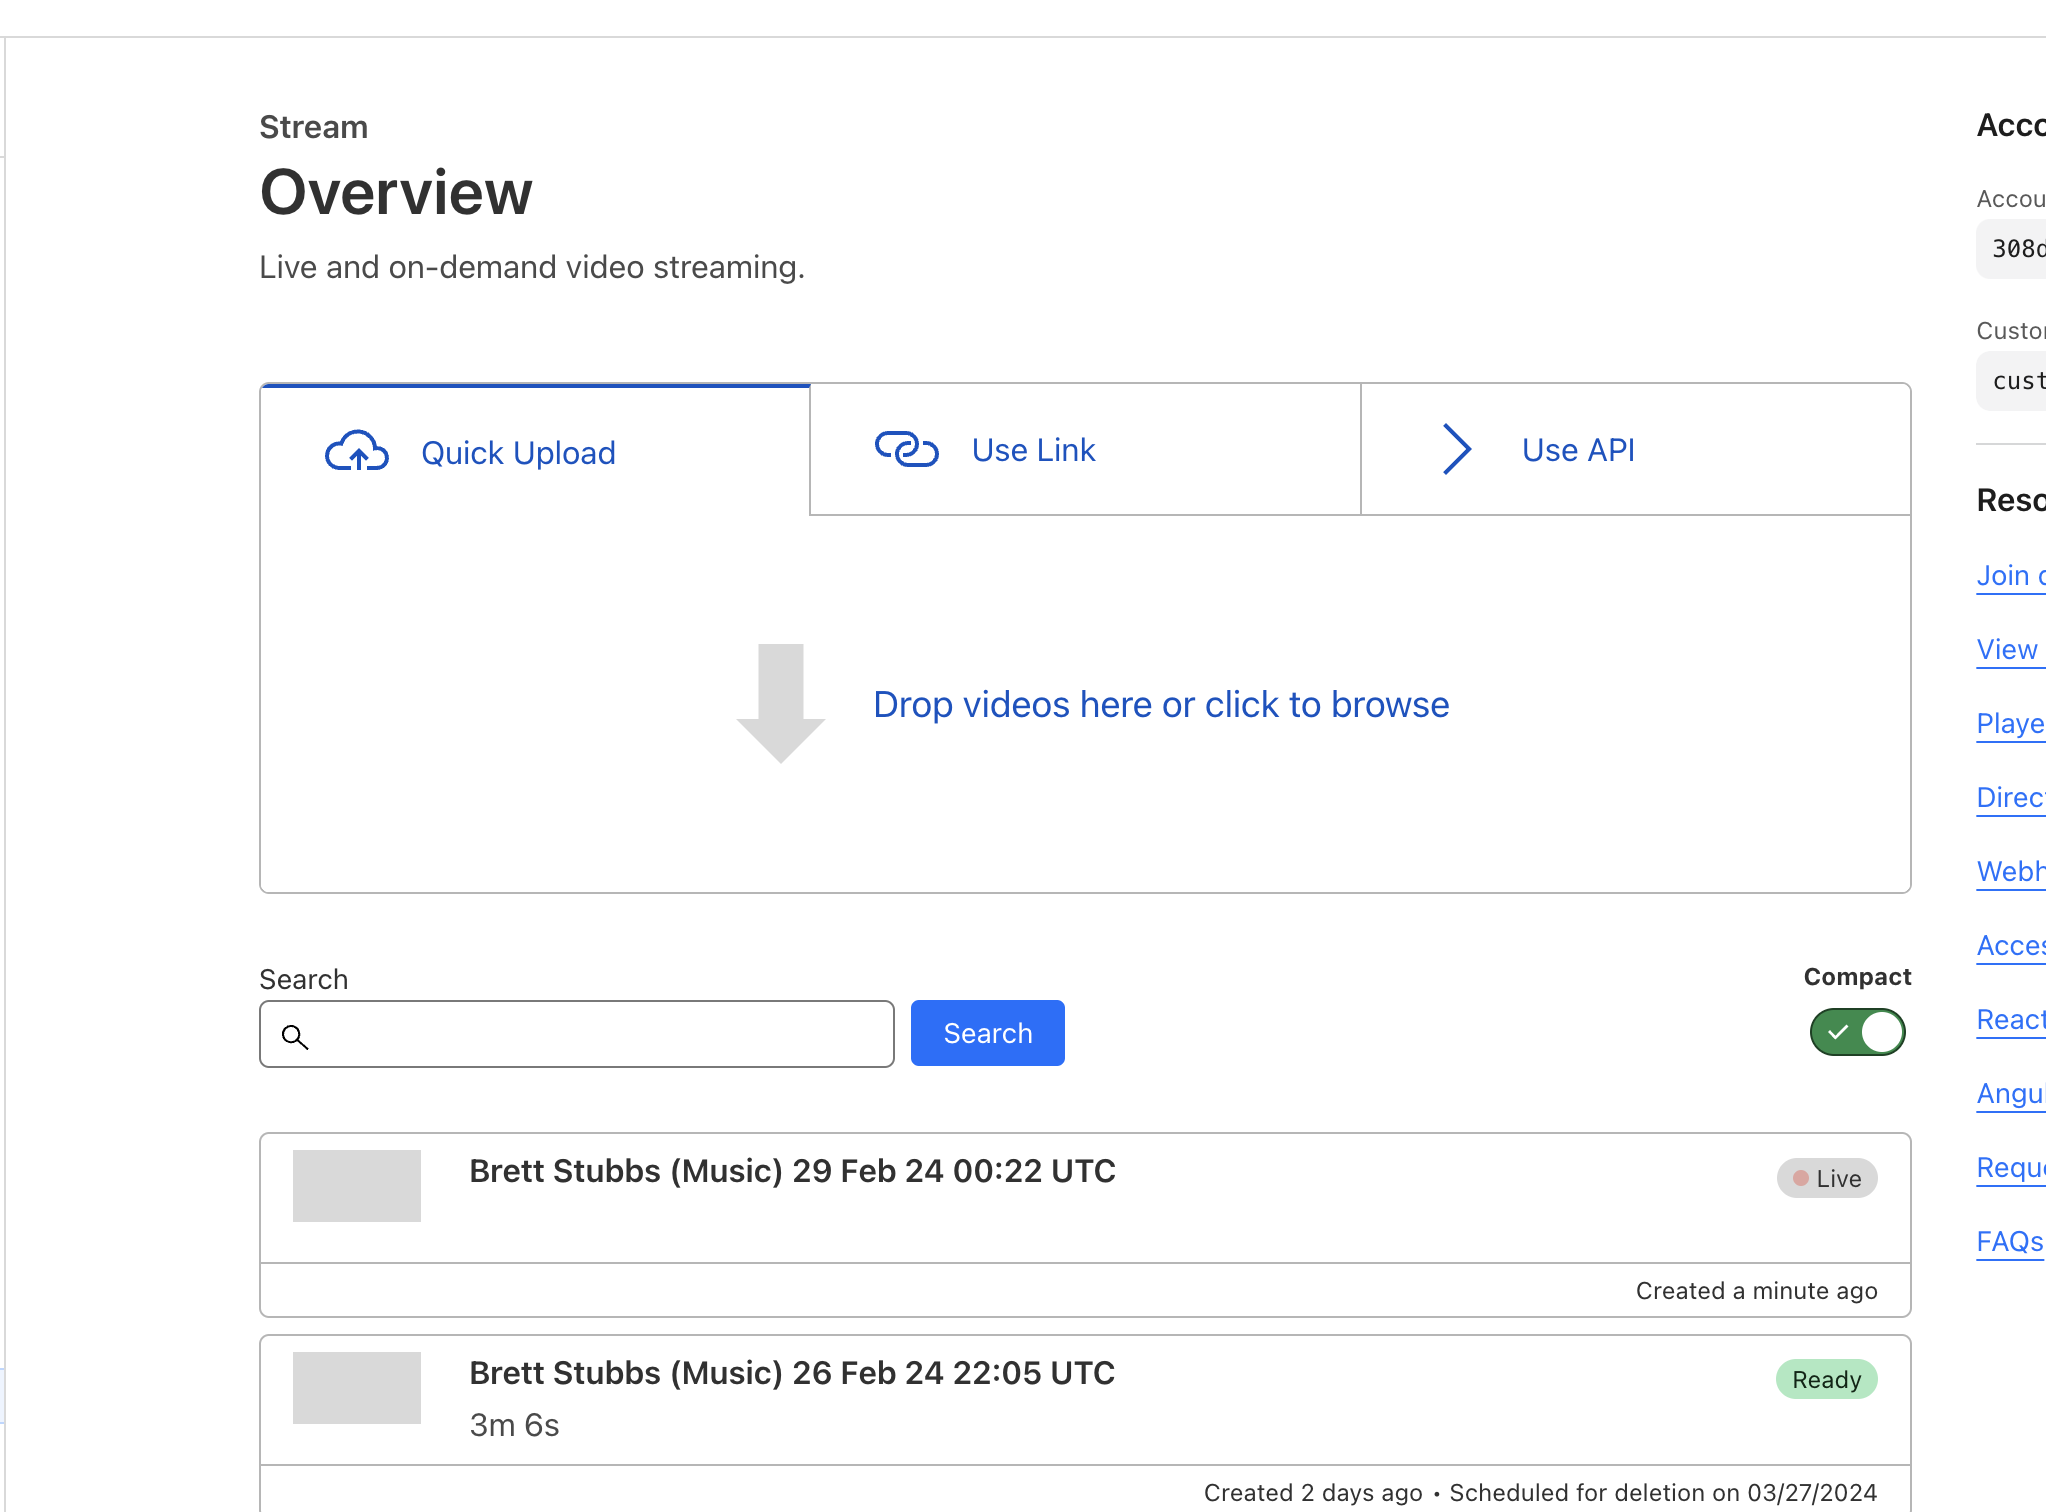Open Brett Stubbs 29 Feb 24 00:22 video
This screenshot has width=2046, height=1512.
click(792, 1171)
